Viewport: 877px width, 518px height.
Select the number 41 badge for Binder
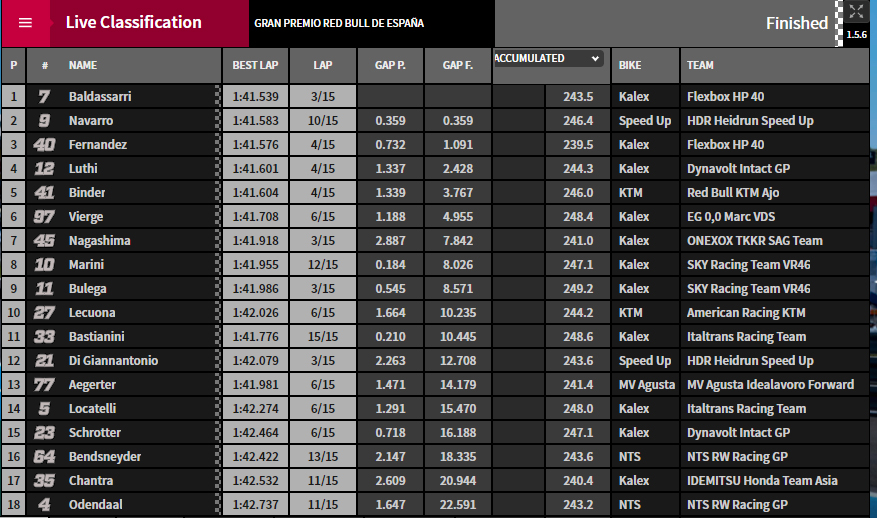pyautogui.click(x=44, y=193)
